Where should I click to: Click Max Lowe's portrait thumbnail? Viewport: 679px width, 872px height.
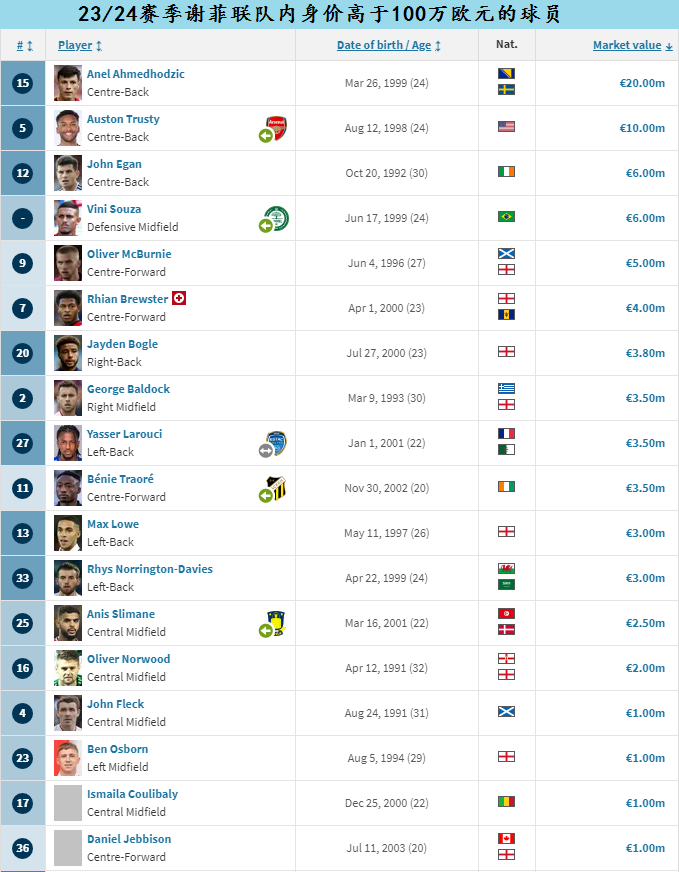(68, 532)
